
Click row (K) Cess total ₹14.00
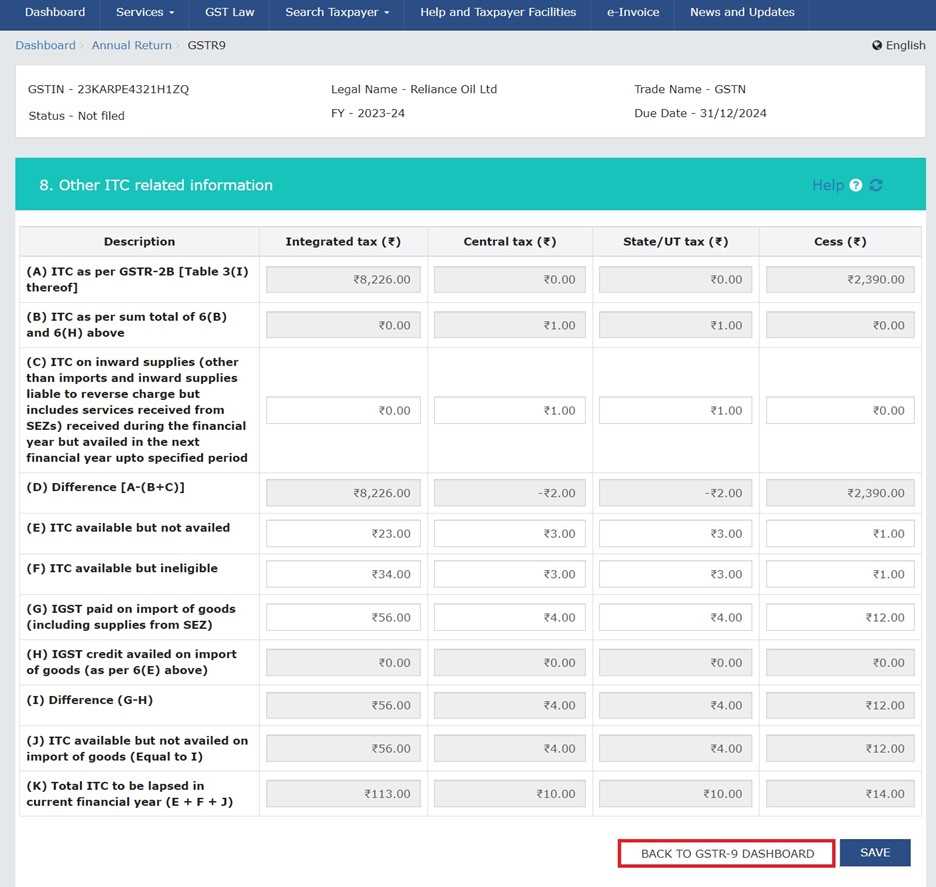coord(840,794)
